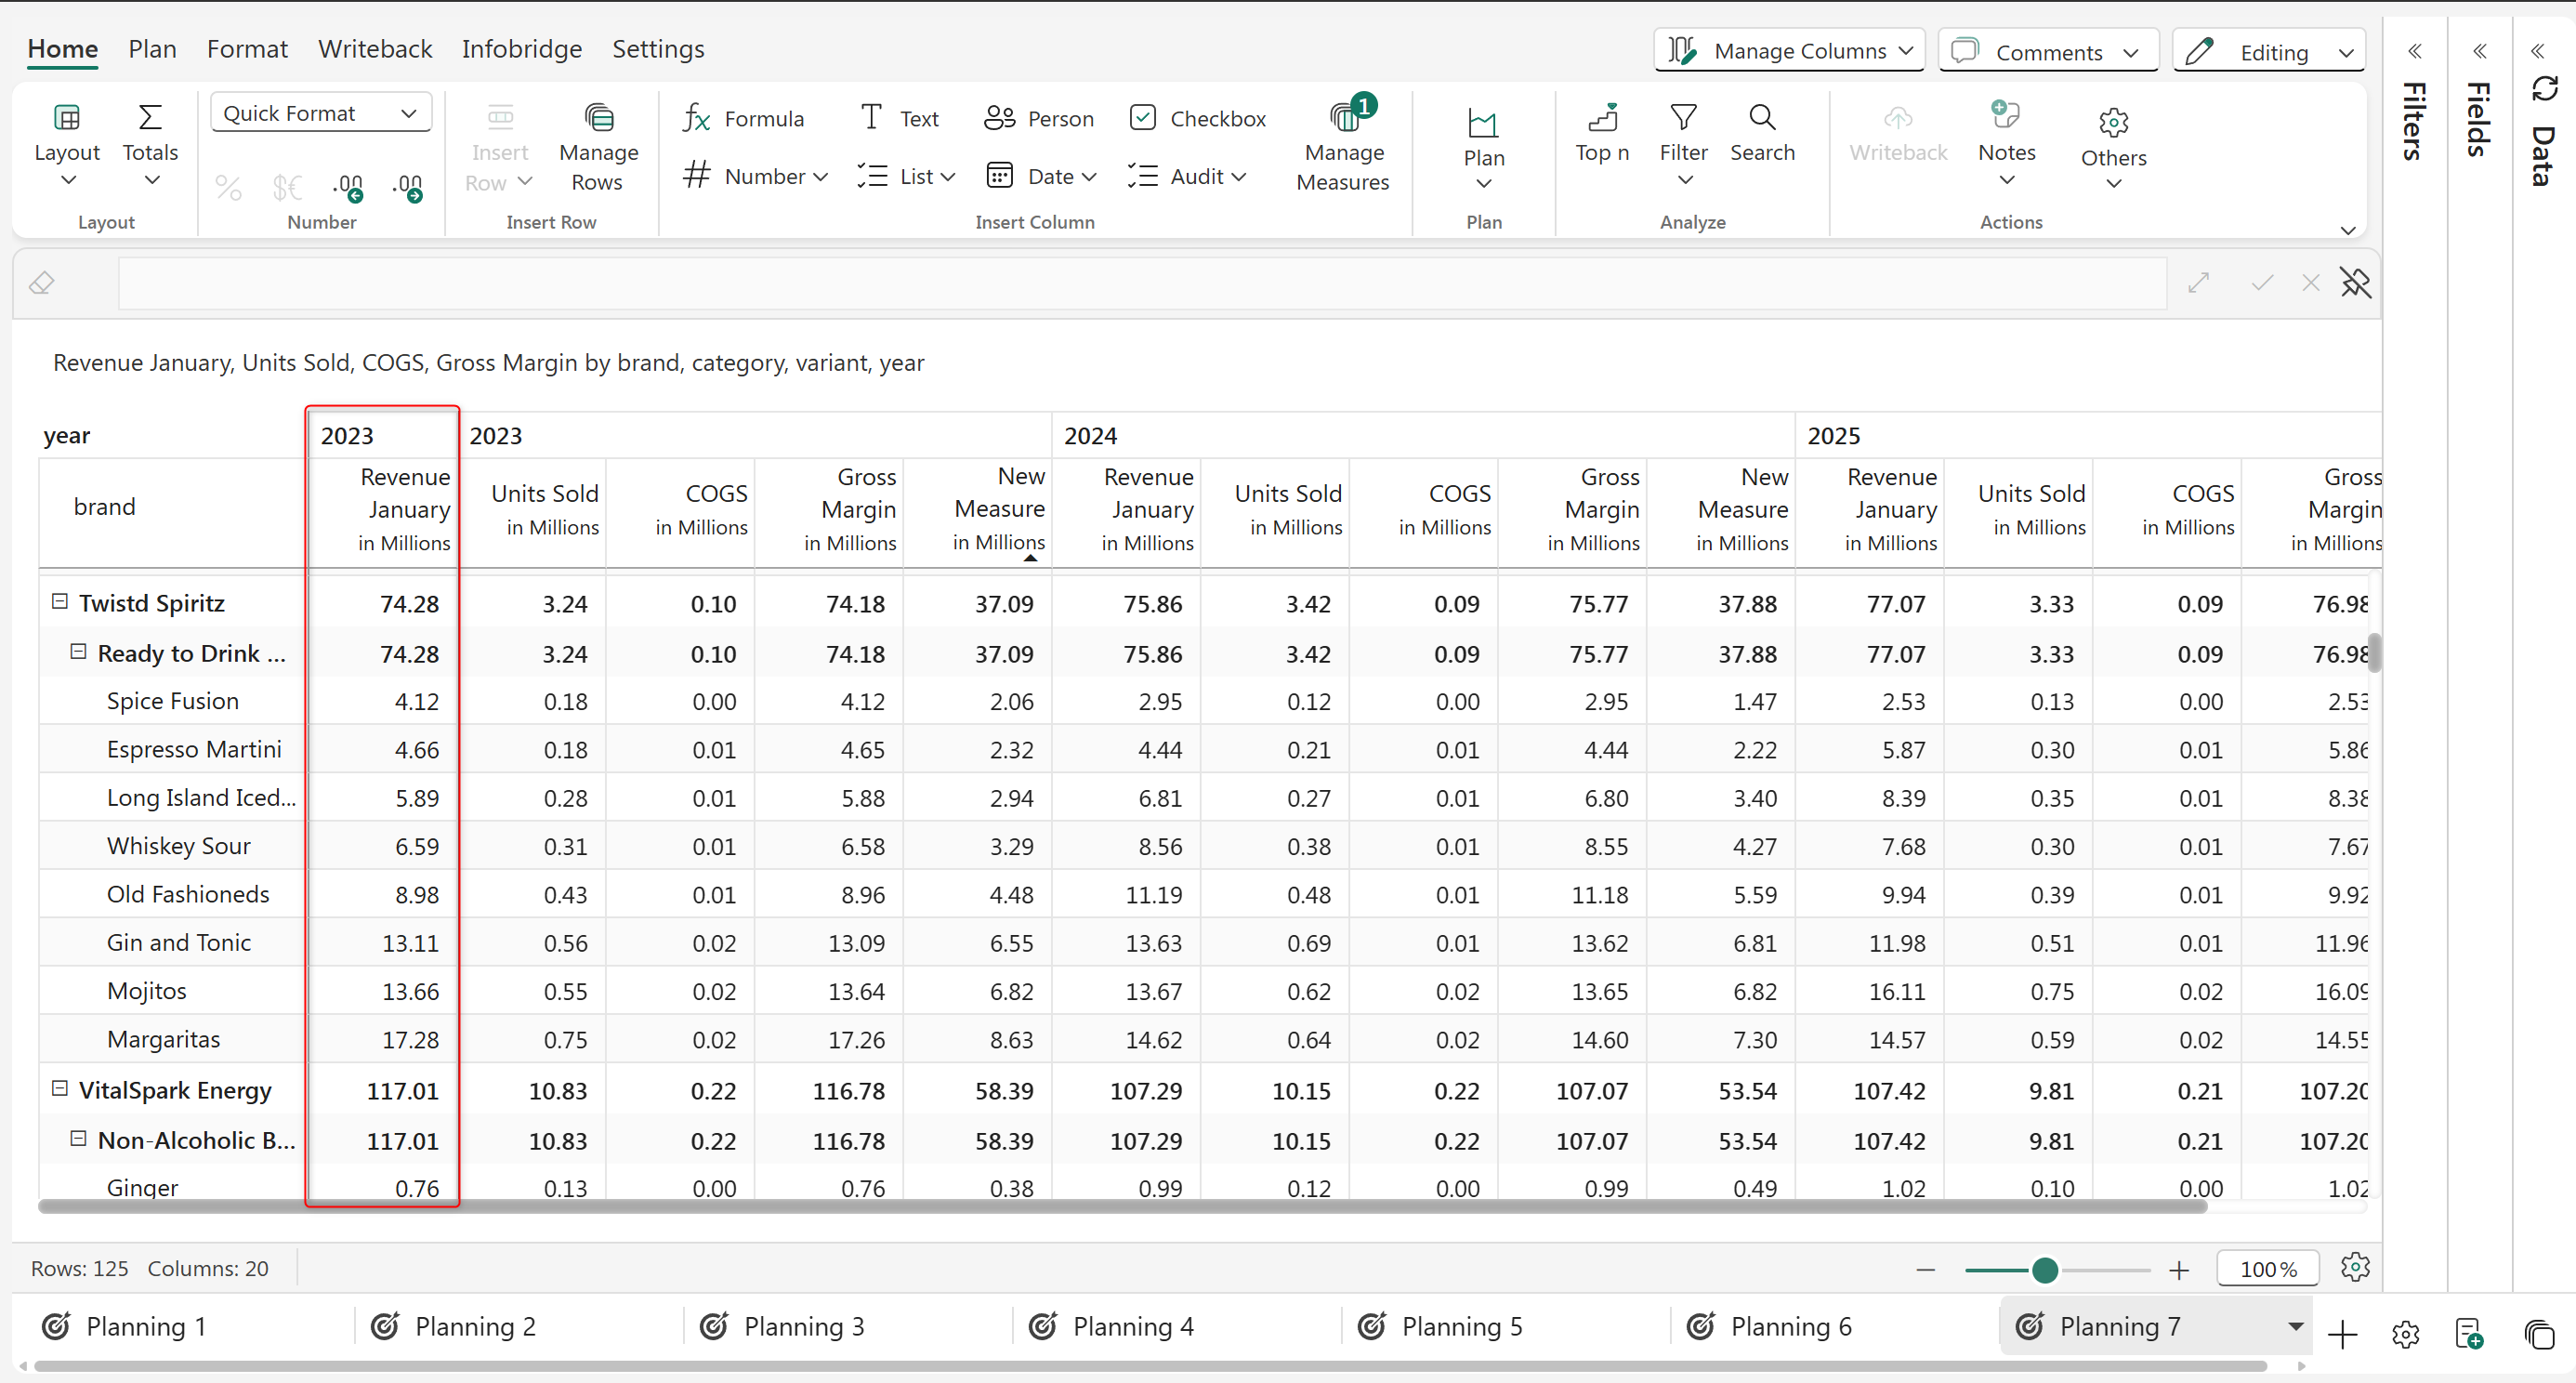Click the Comments button
Viewport: 2576px width, 1383px height.
2047,52
